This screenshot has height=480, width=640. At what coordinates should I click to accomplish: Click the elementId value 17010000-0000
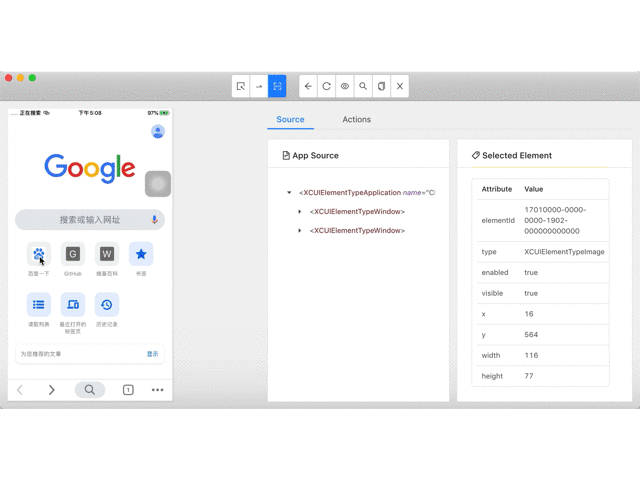[x=555, y=220]
